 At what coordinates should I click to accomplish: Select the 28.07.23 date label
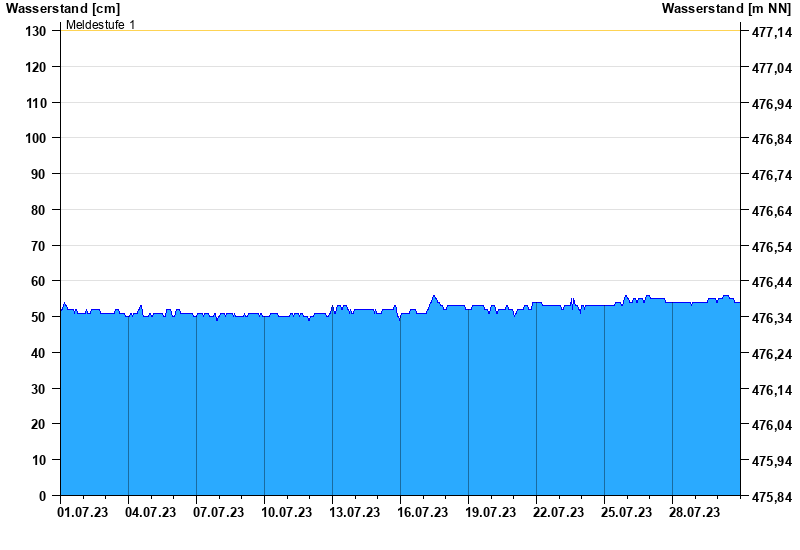(x=694, y=513)
